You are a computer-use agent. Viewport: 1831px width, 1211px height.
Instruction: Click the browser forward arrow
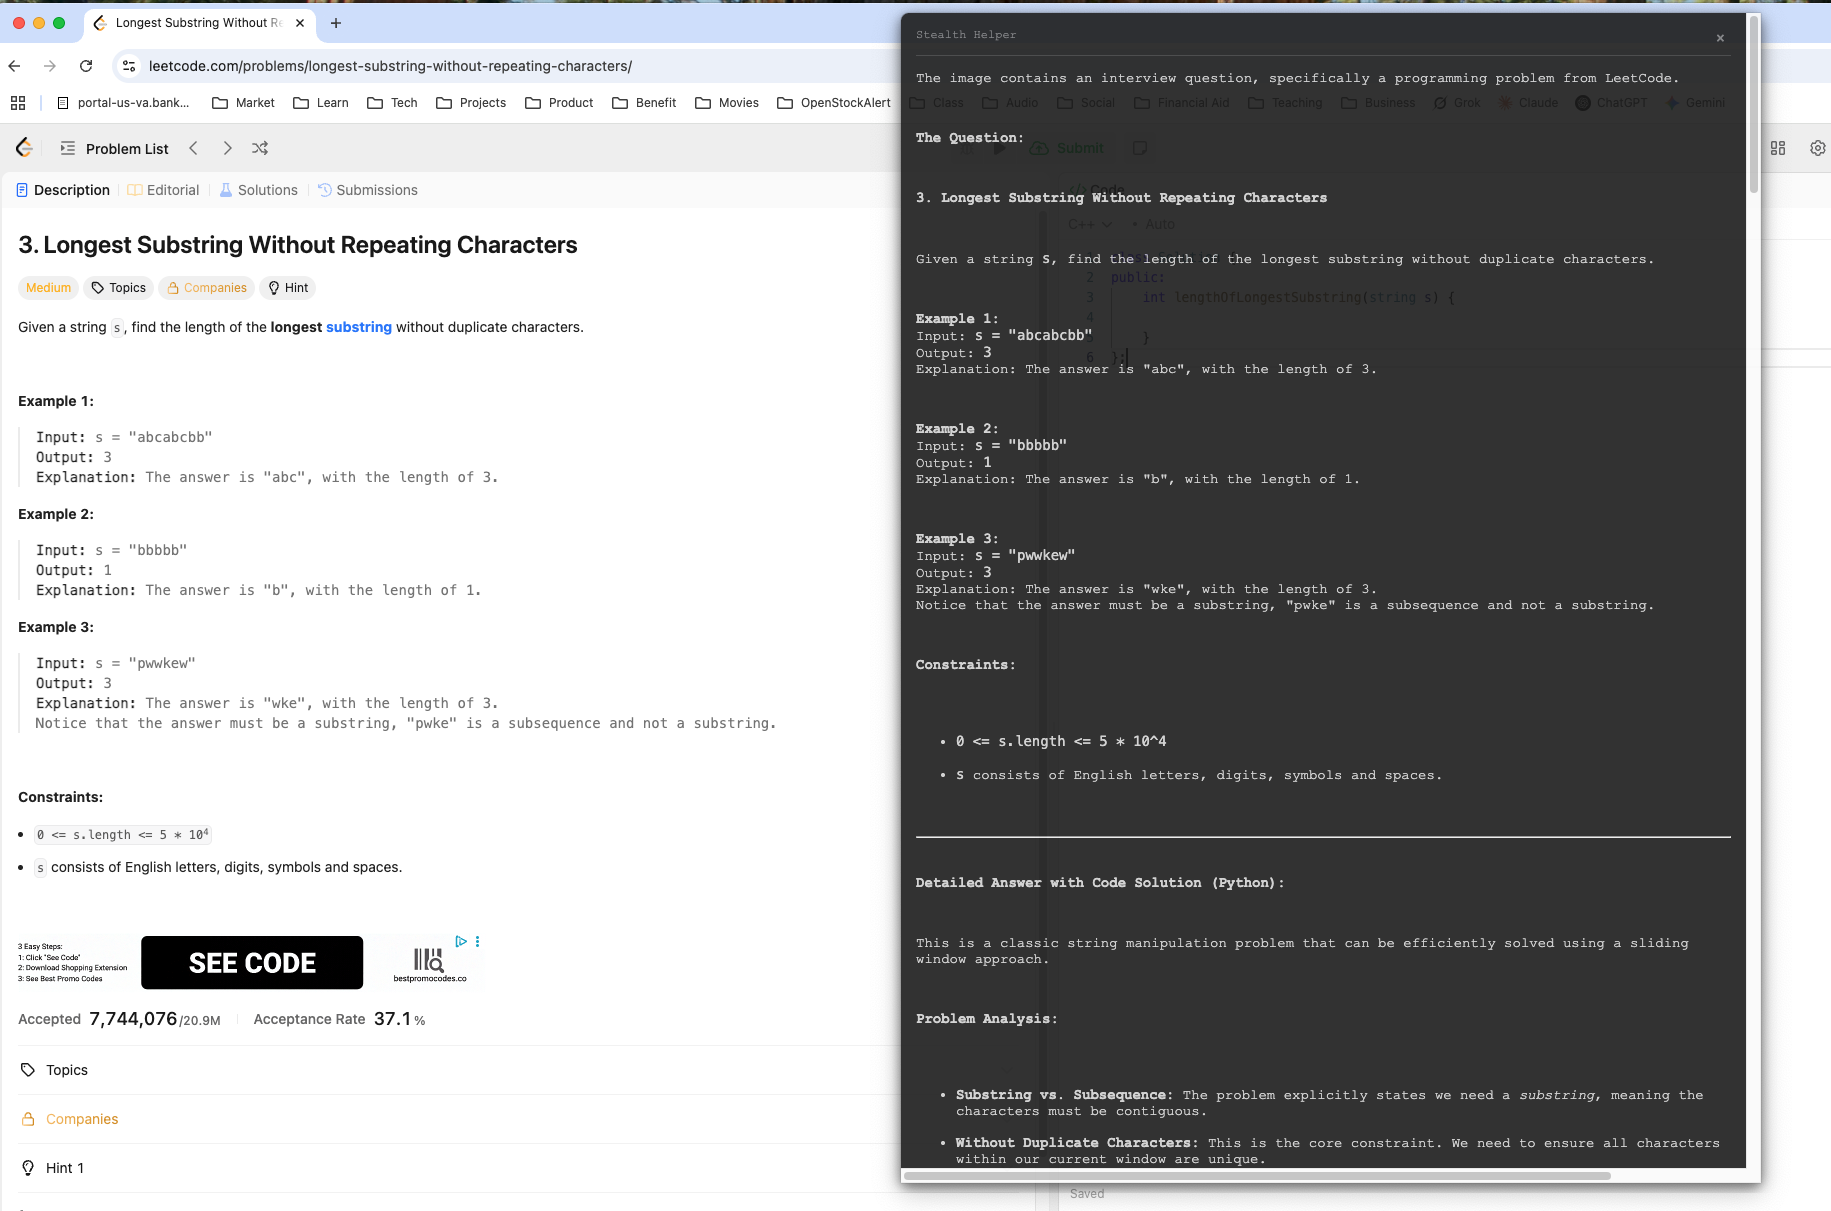tap(50, 66)
